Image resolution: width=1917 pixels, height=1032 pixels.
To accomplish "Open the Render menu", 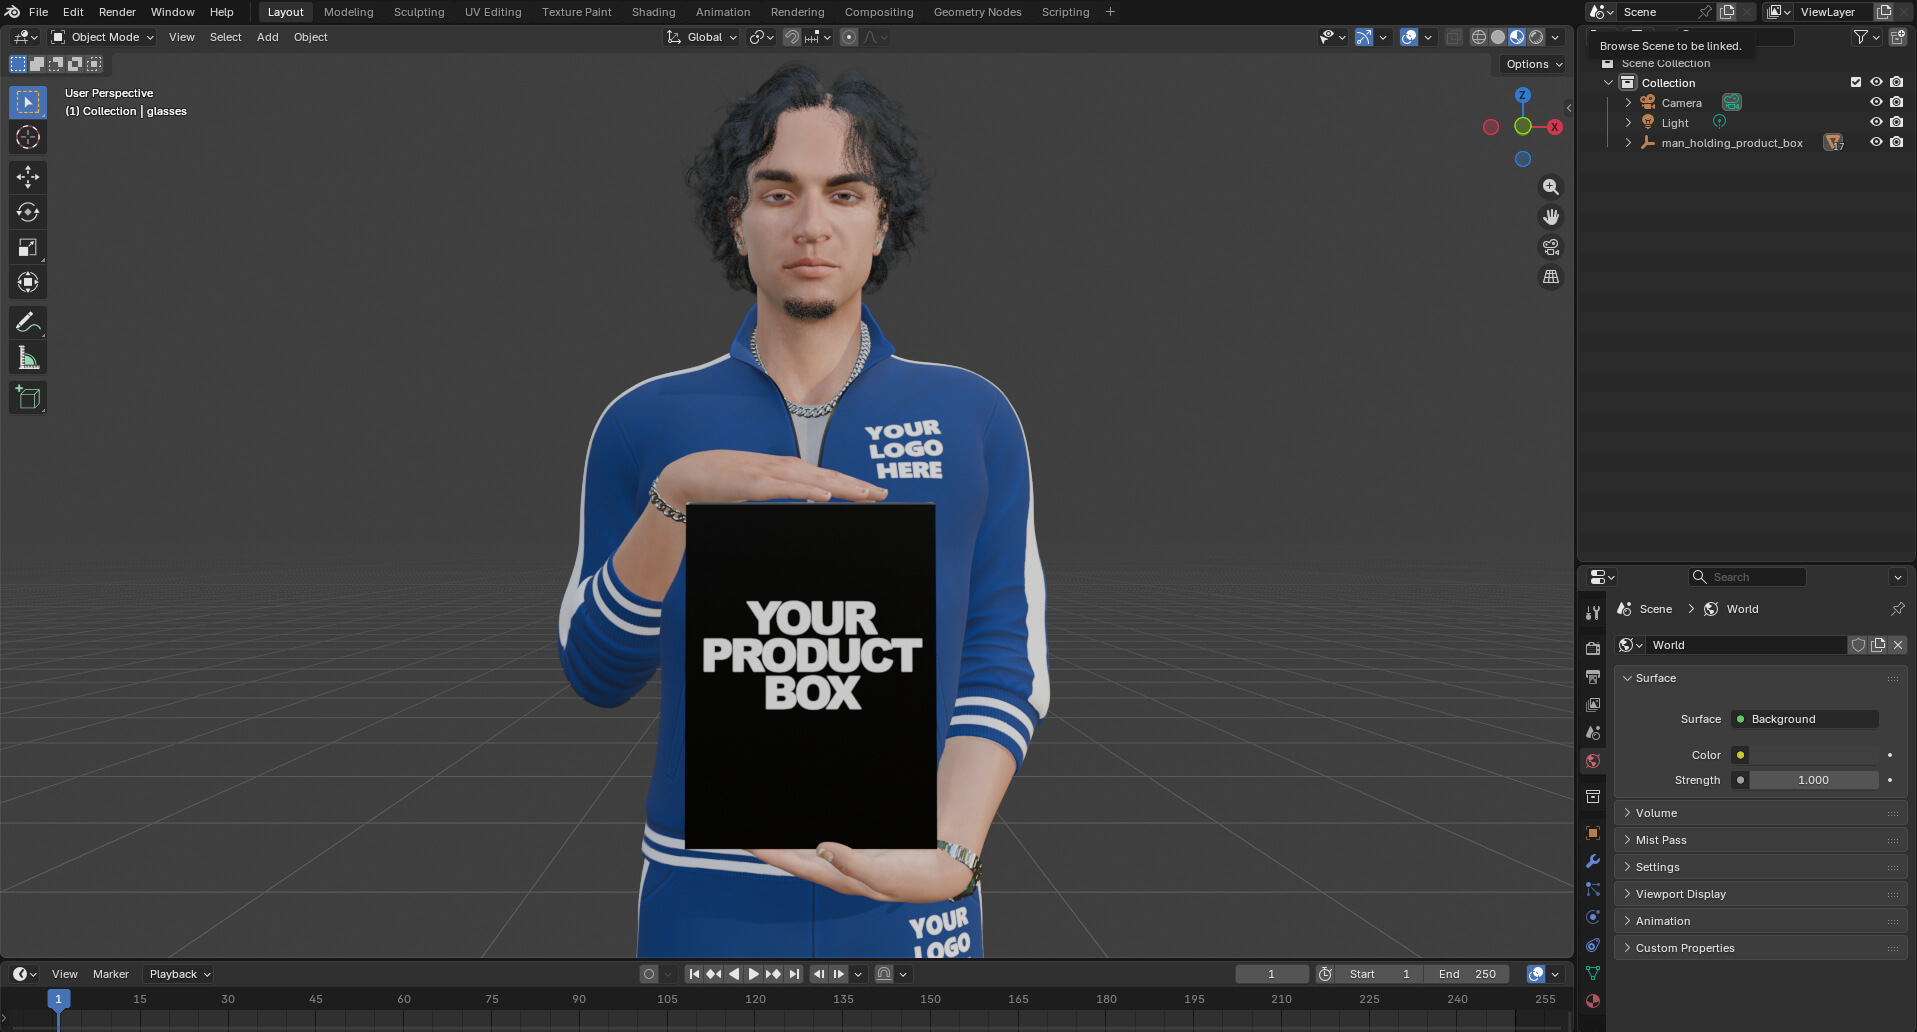I will coord(117,12).
